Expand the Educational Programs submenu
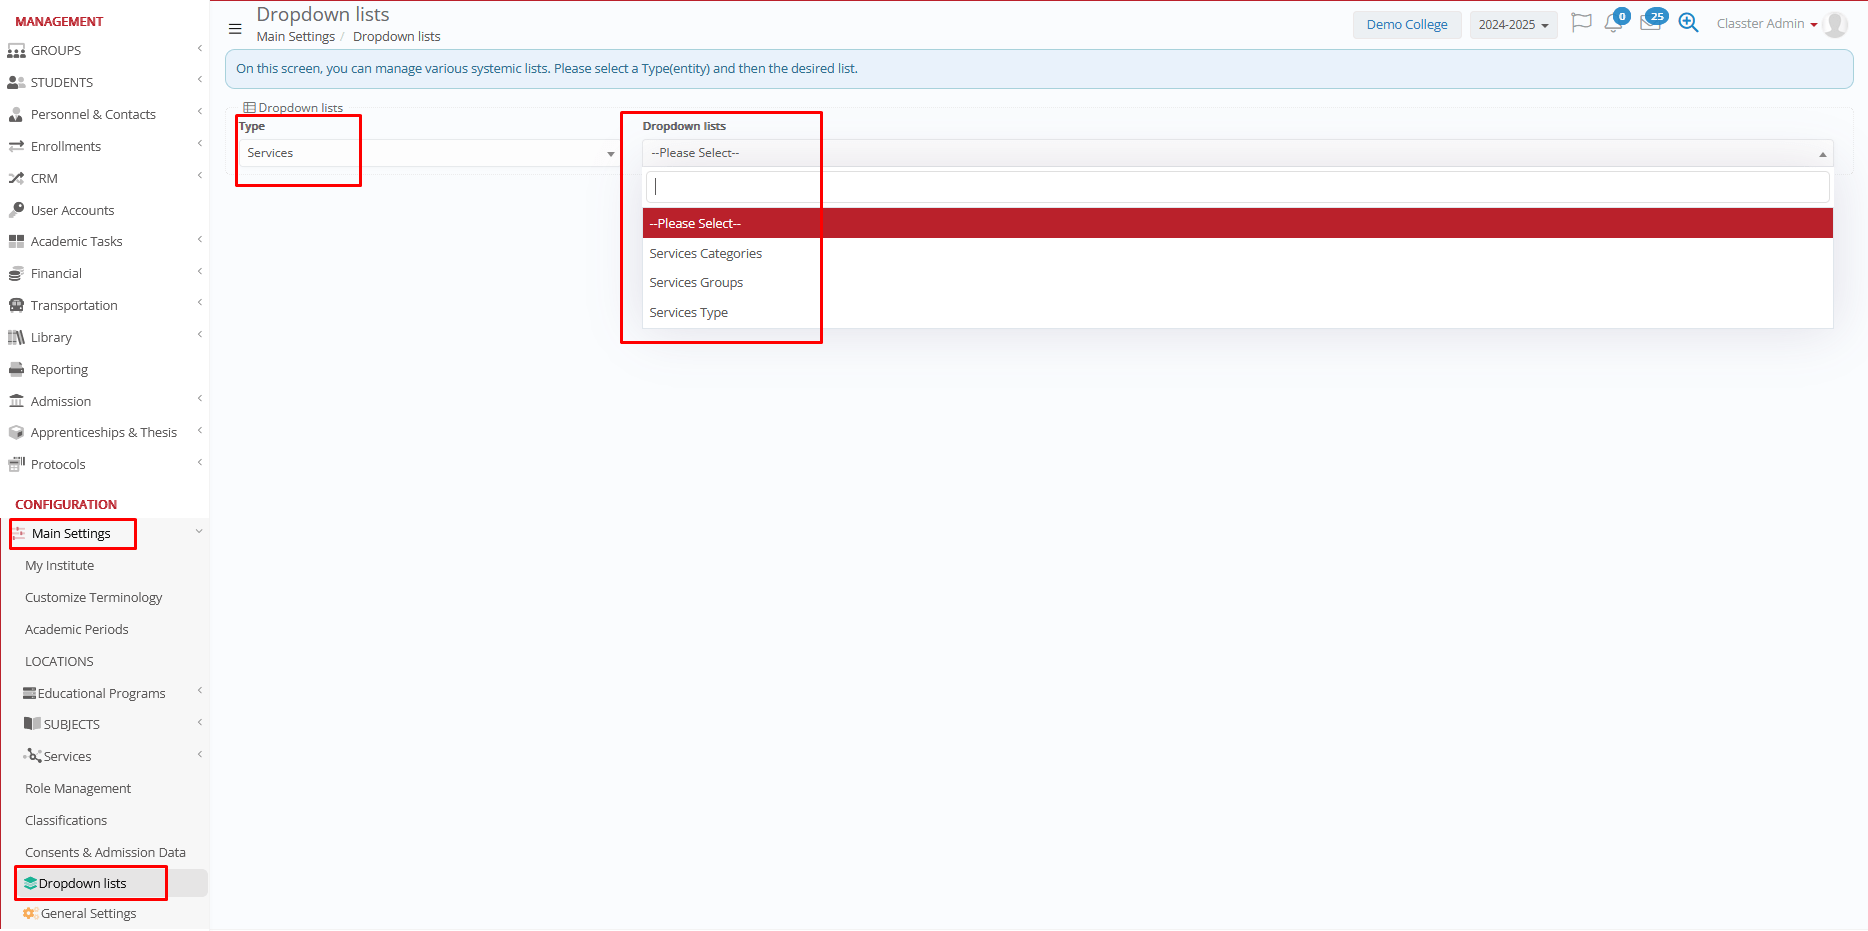 click(101, 693)
